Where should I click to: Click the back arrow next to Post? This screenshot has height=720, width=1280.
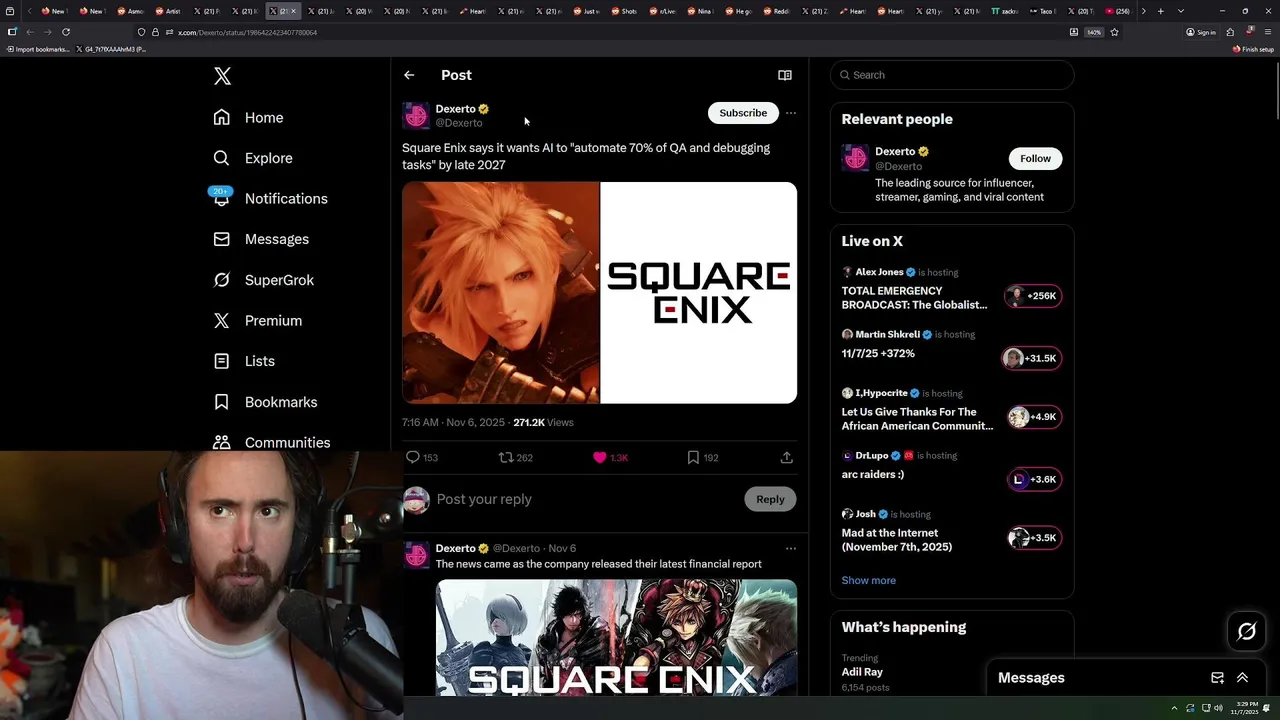pos(409,75)
